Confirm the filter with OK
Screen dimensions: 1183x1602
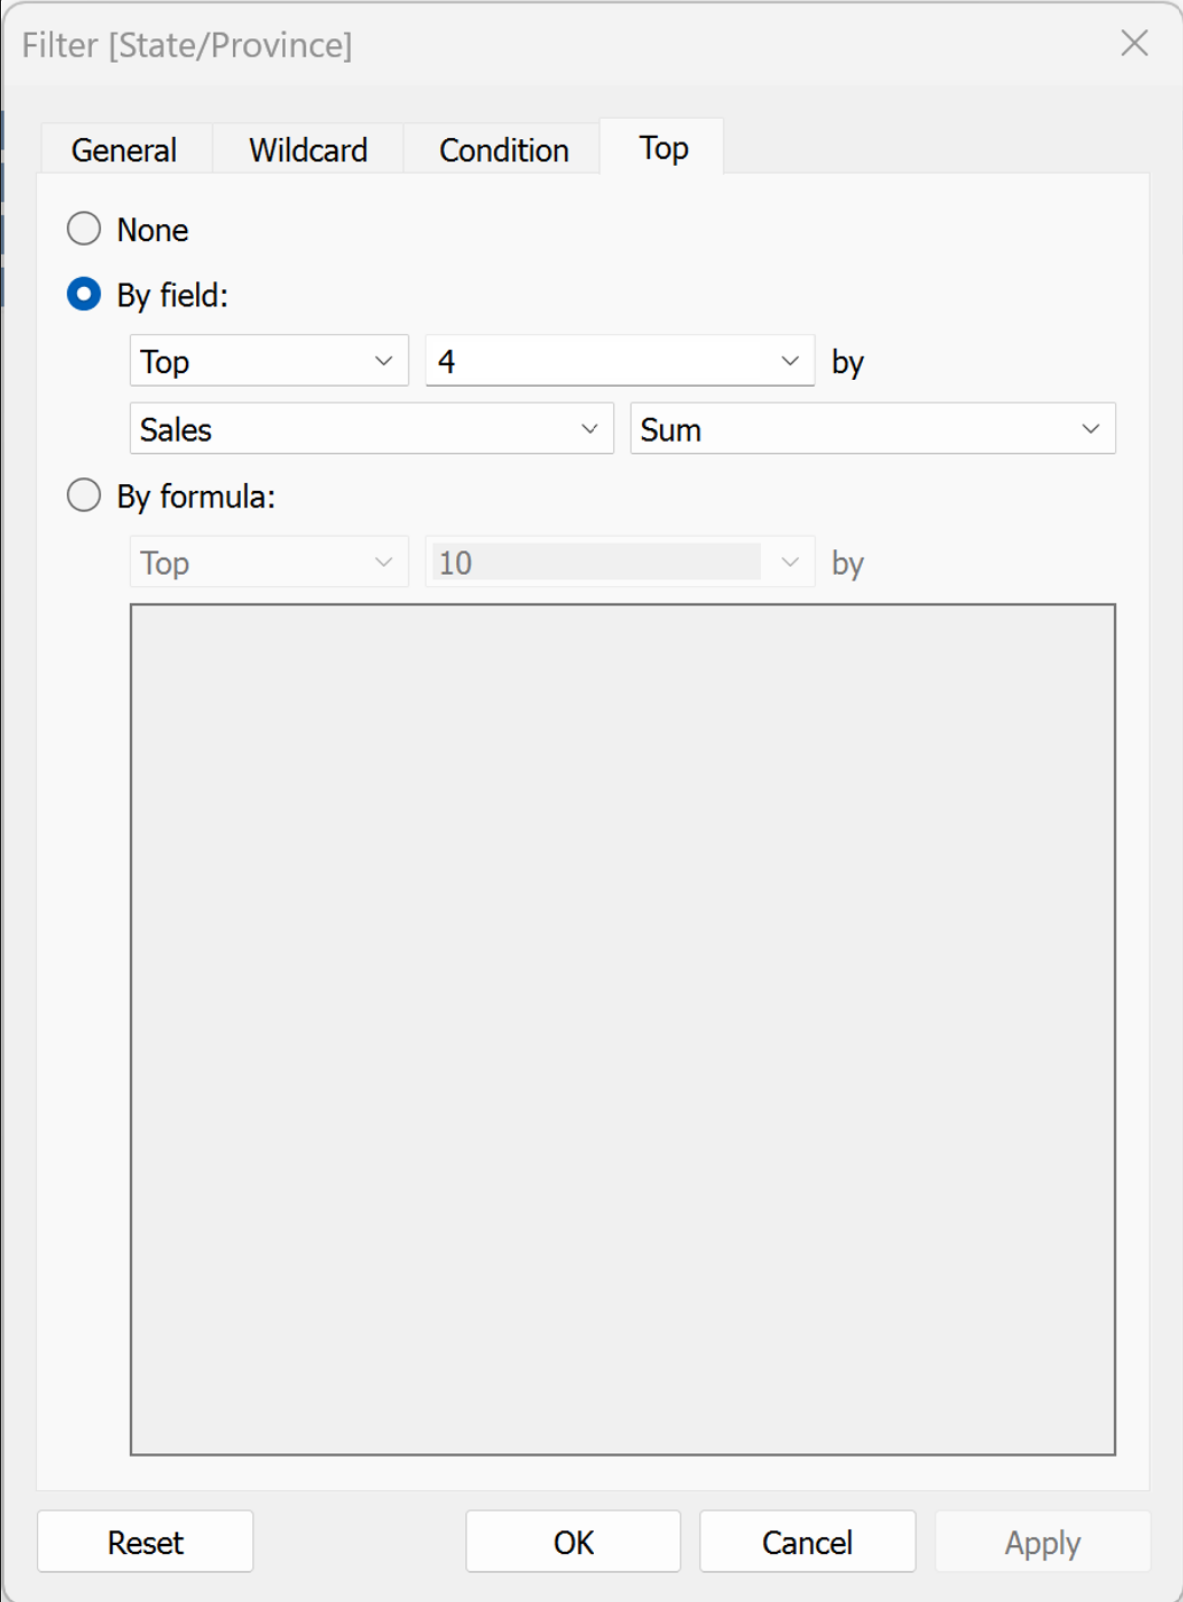573,1542
